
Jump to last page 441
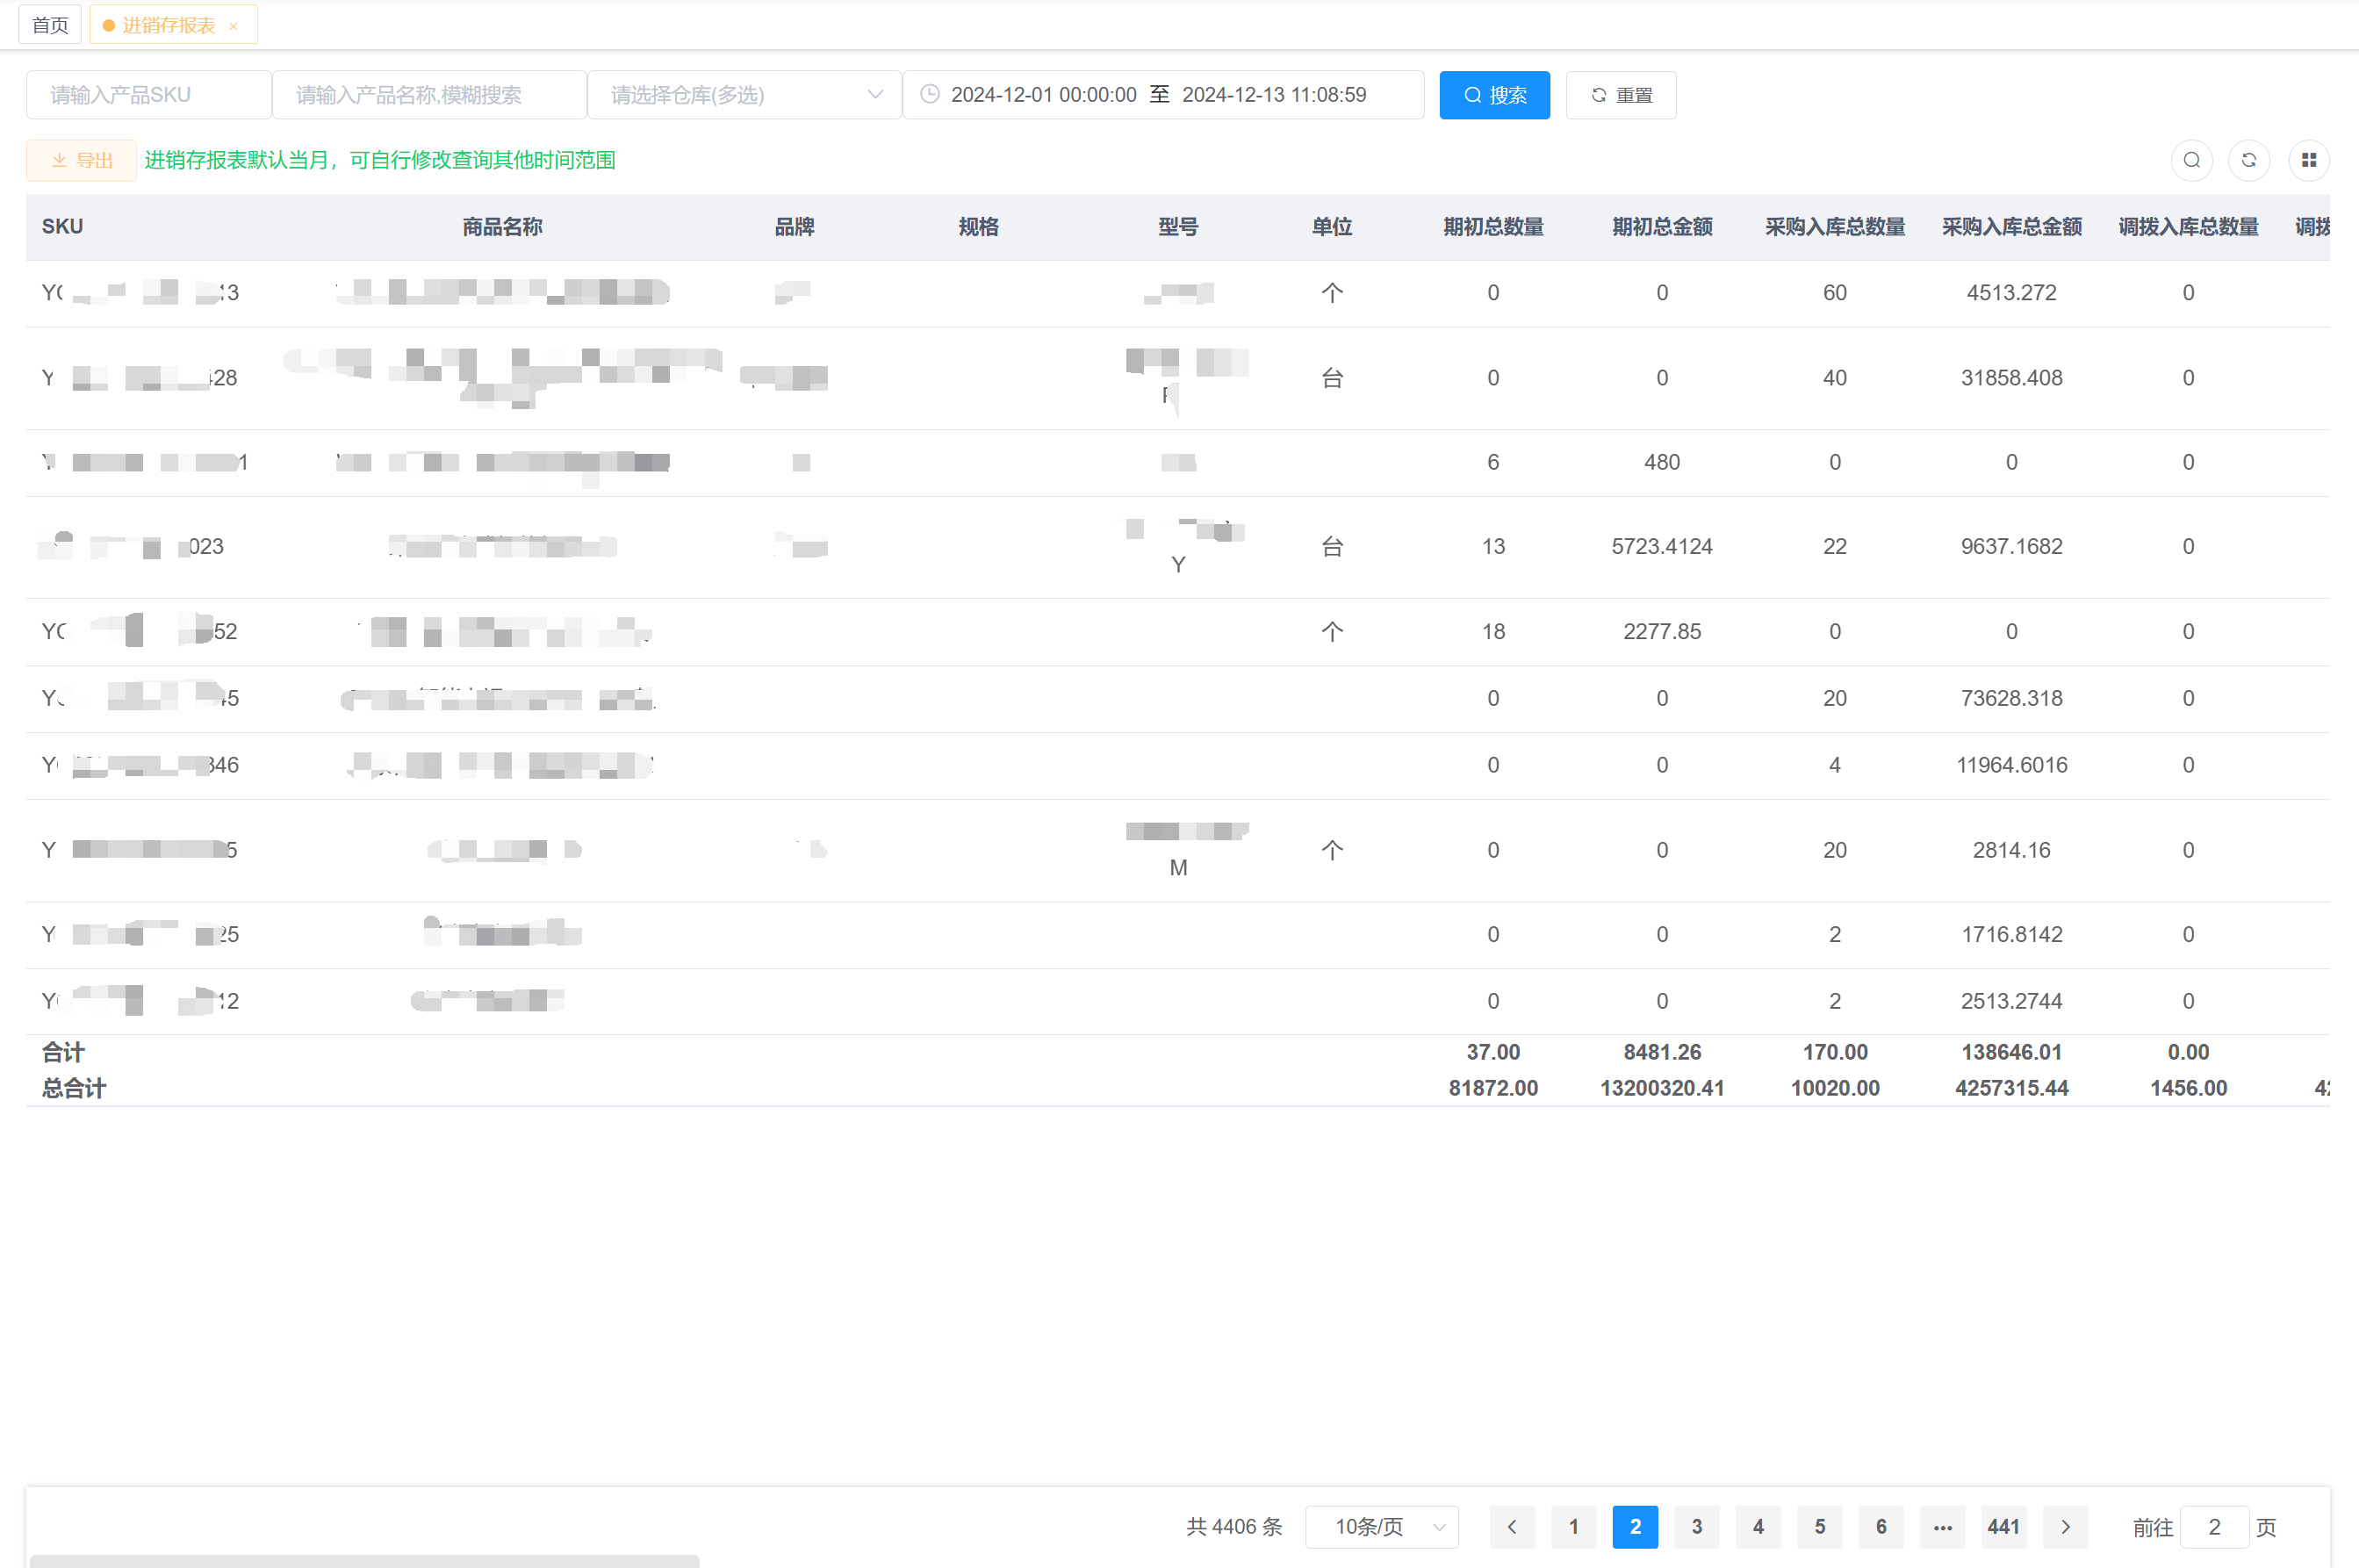click(x=2003, y=1526)
